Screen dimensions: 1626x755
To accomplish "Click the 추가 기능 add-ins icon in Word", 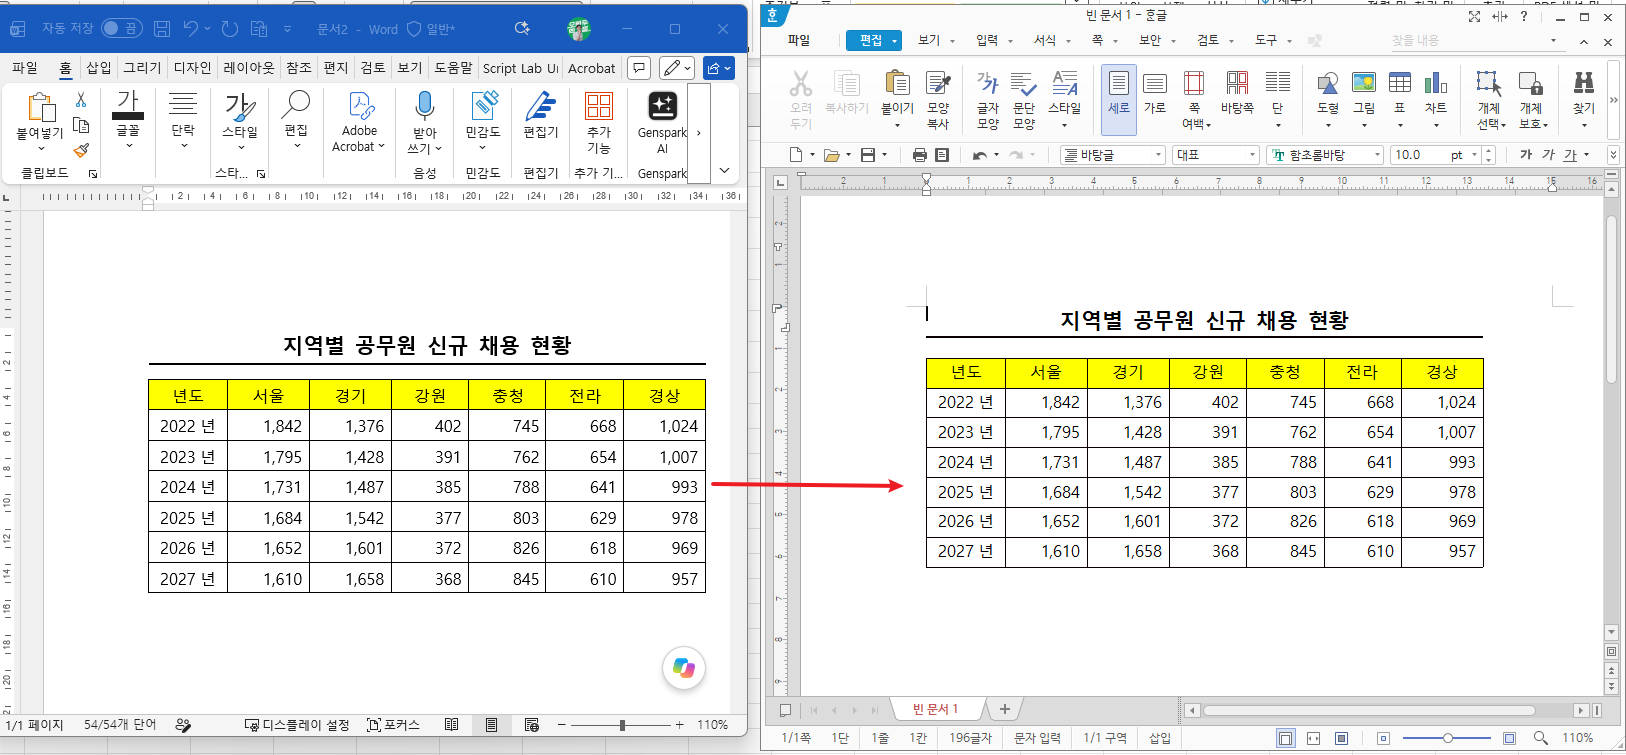I will (x=598, y=122).
